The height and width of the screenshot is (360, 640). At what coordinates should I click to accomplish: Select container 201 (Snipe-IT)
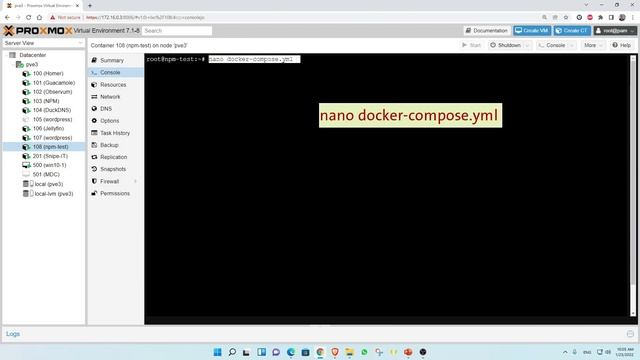[50, 156]
